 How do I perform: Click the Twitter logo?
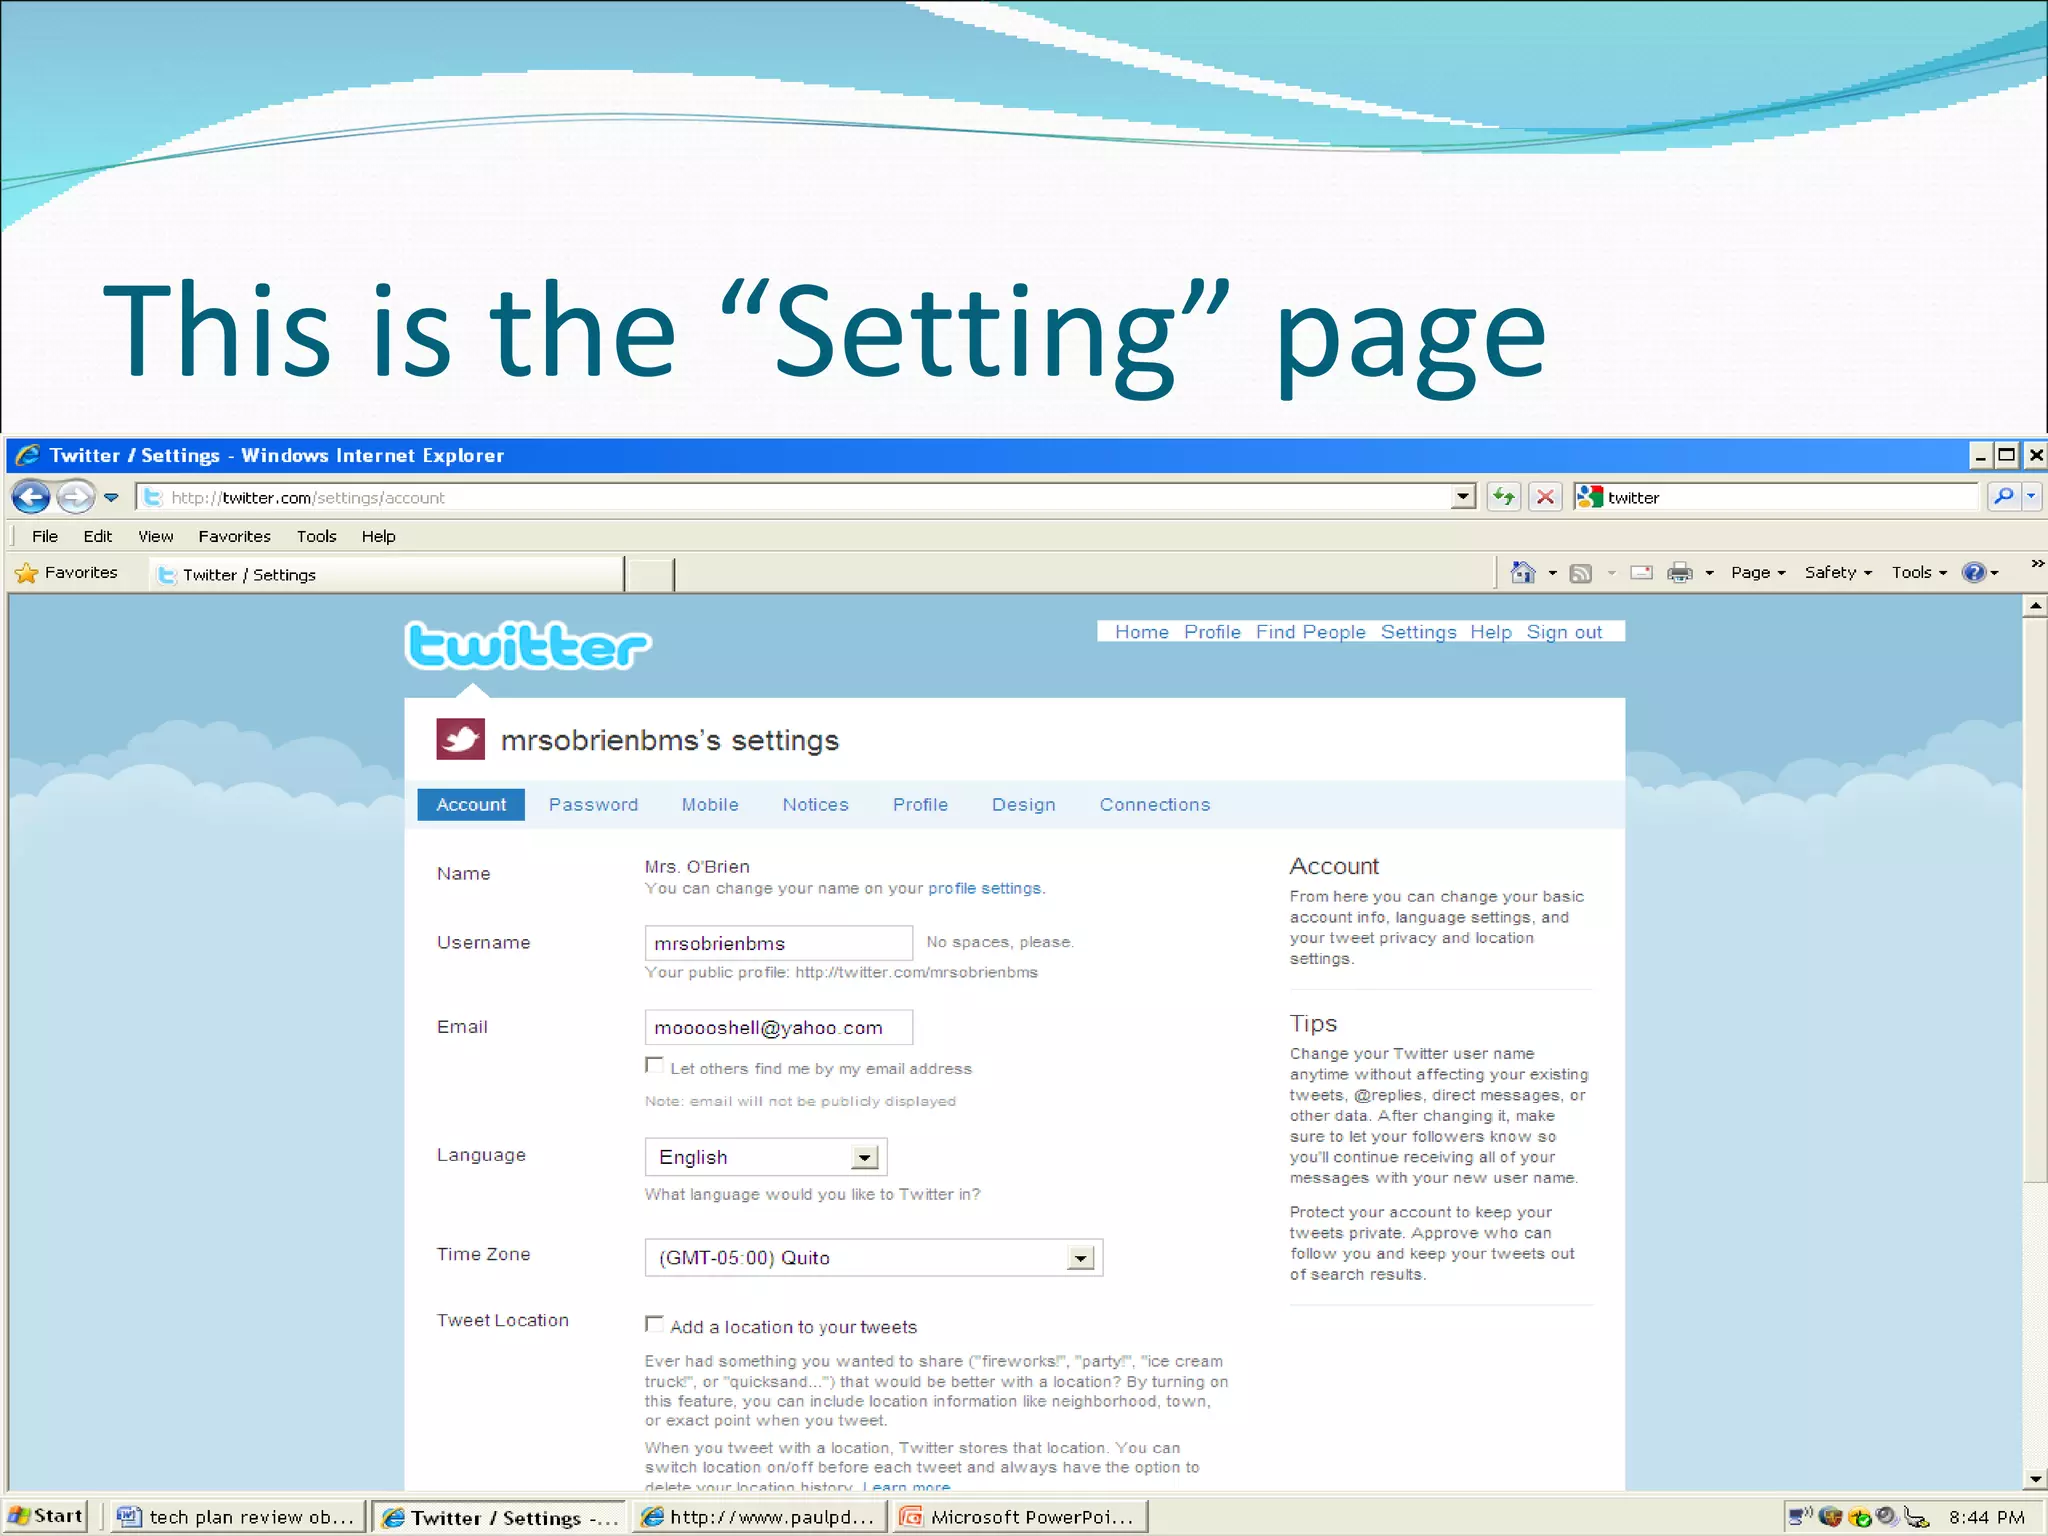click(x=528, y=645)
